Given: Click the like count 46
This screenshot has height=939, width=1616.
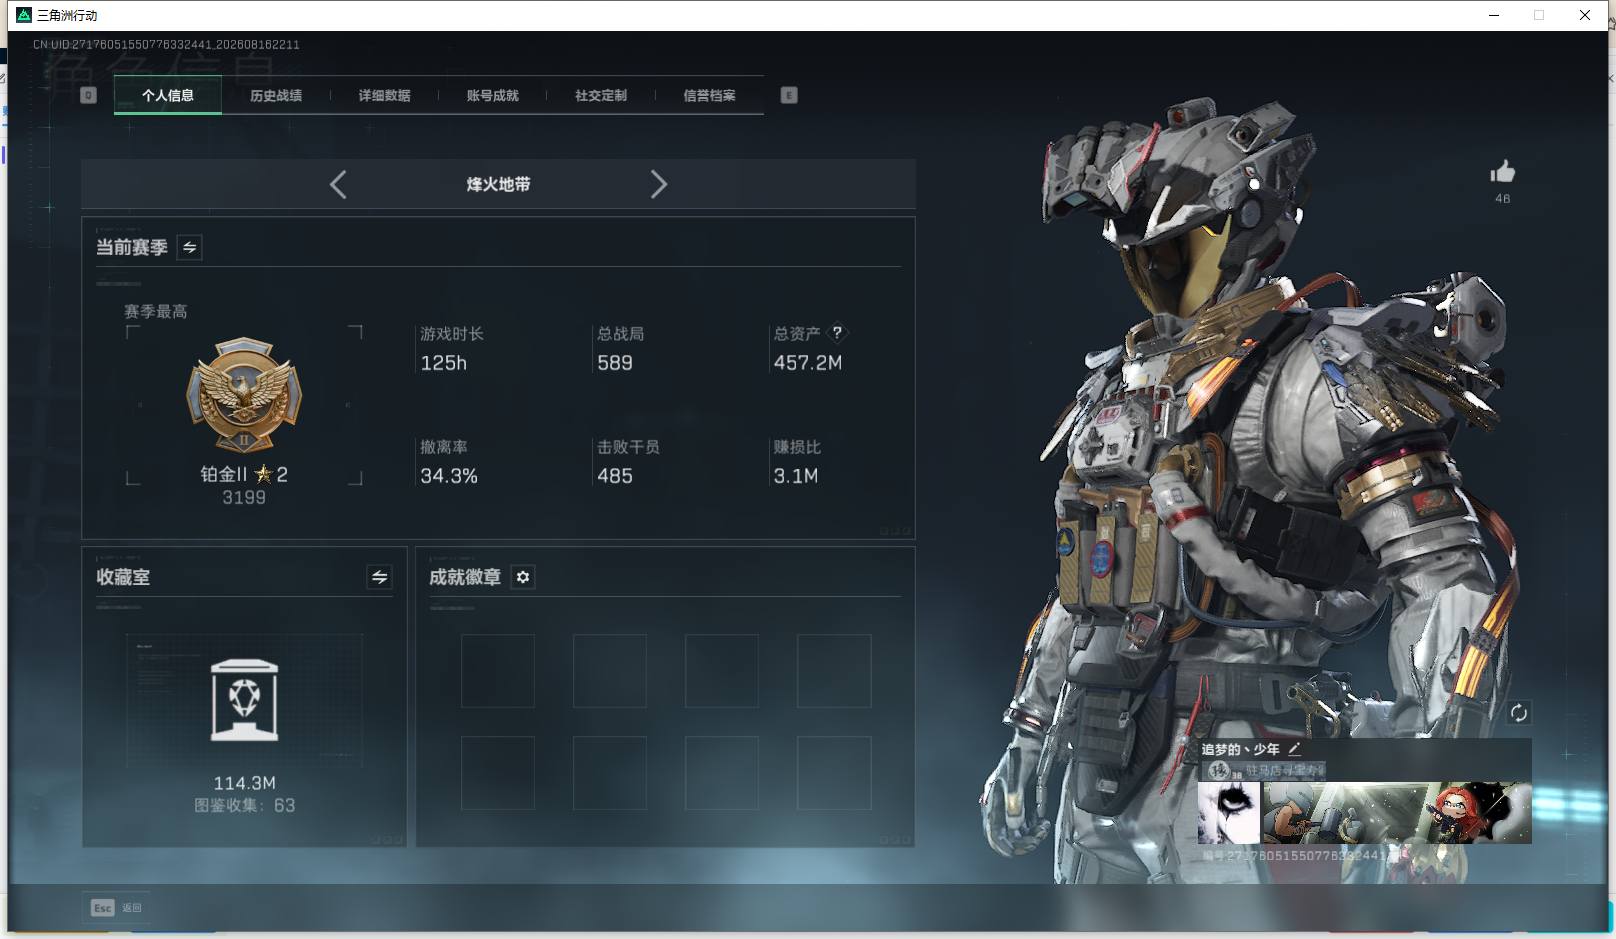Looking at the screenshot, I should coord(1502,198).
